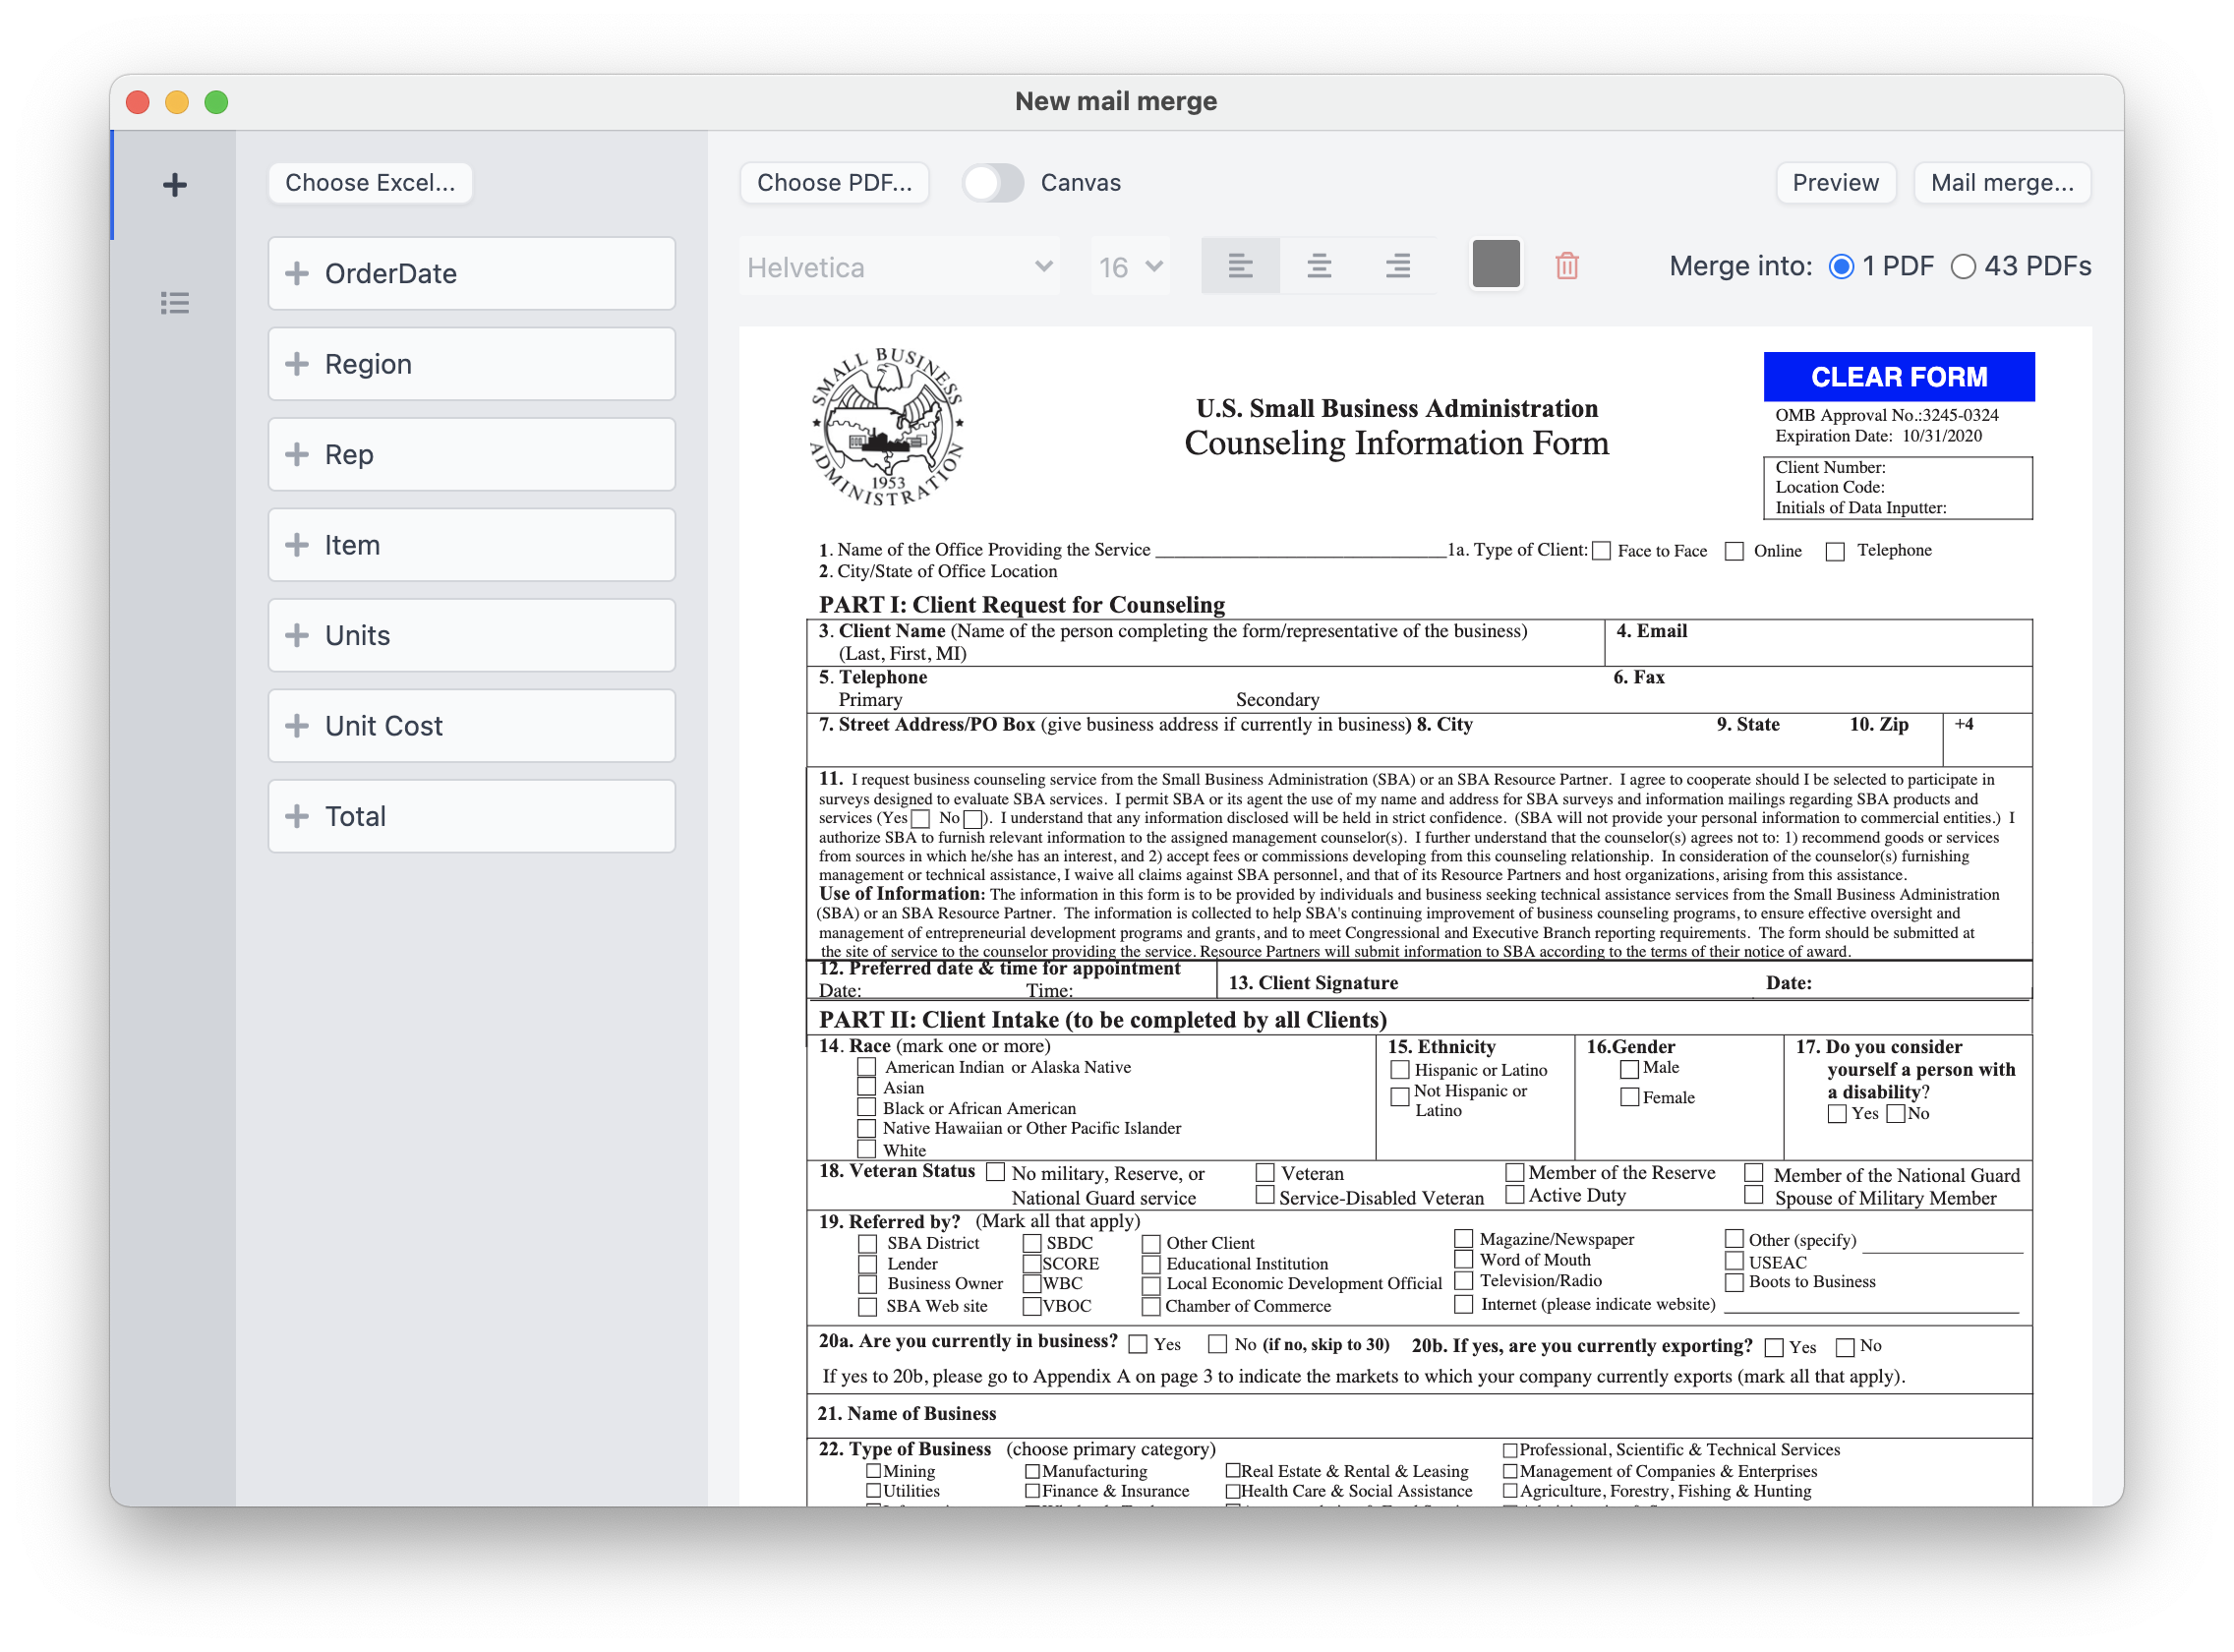Select left text alignment
2234x1652 pixels.
click(x=1240, y=266)
